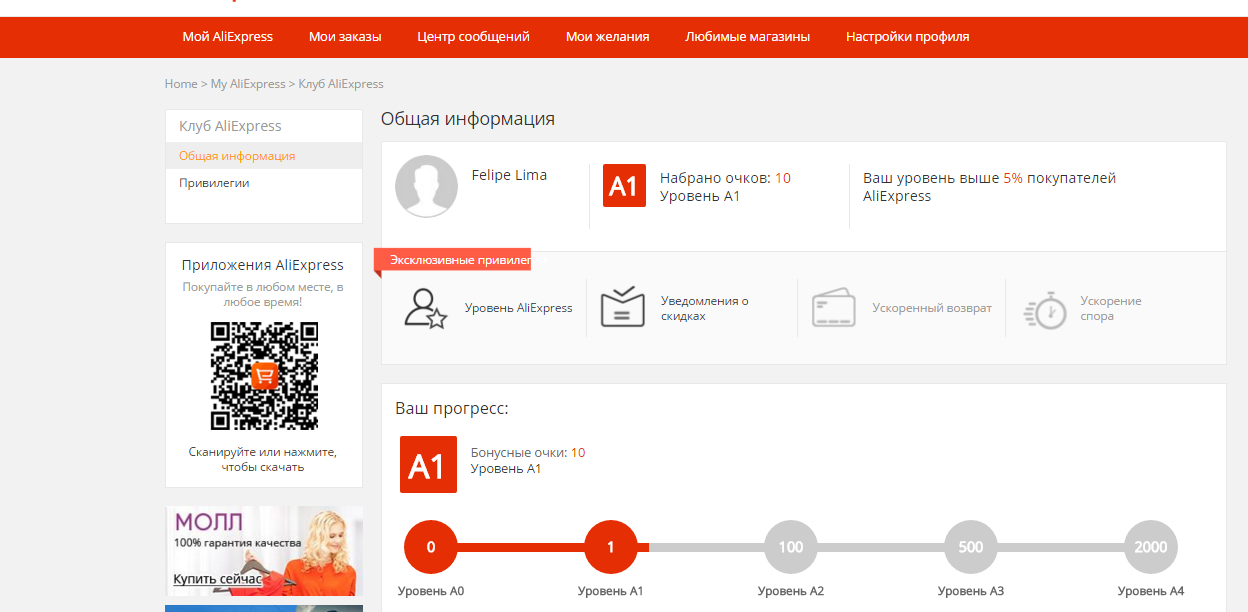
Task: Click Купить сейчас on the Молл banner
Action: tap(217, 579)
